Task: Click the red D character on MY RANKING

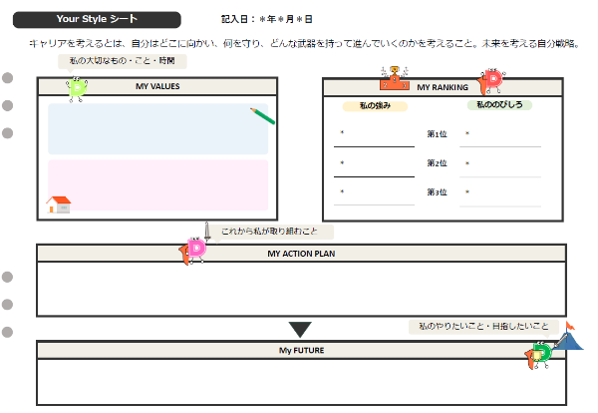Action: pos(491,81)
